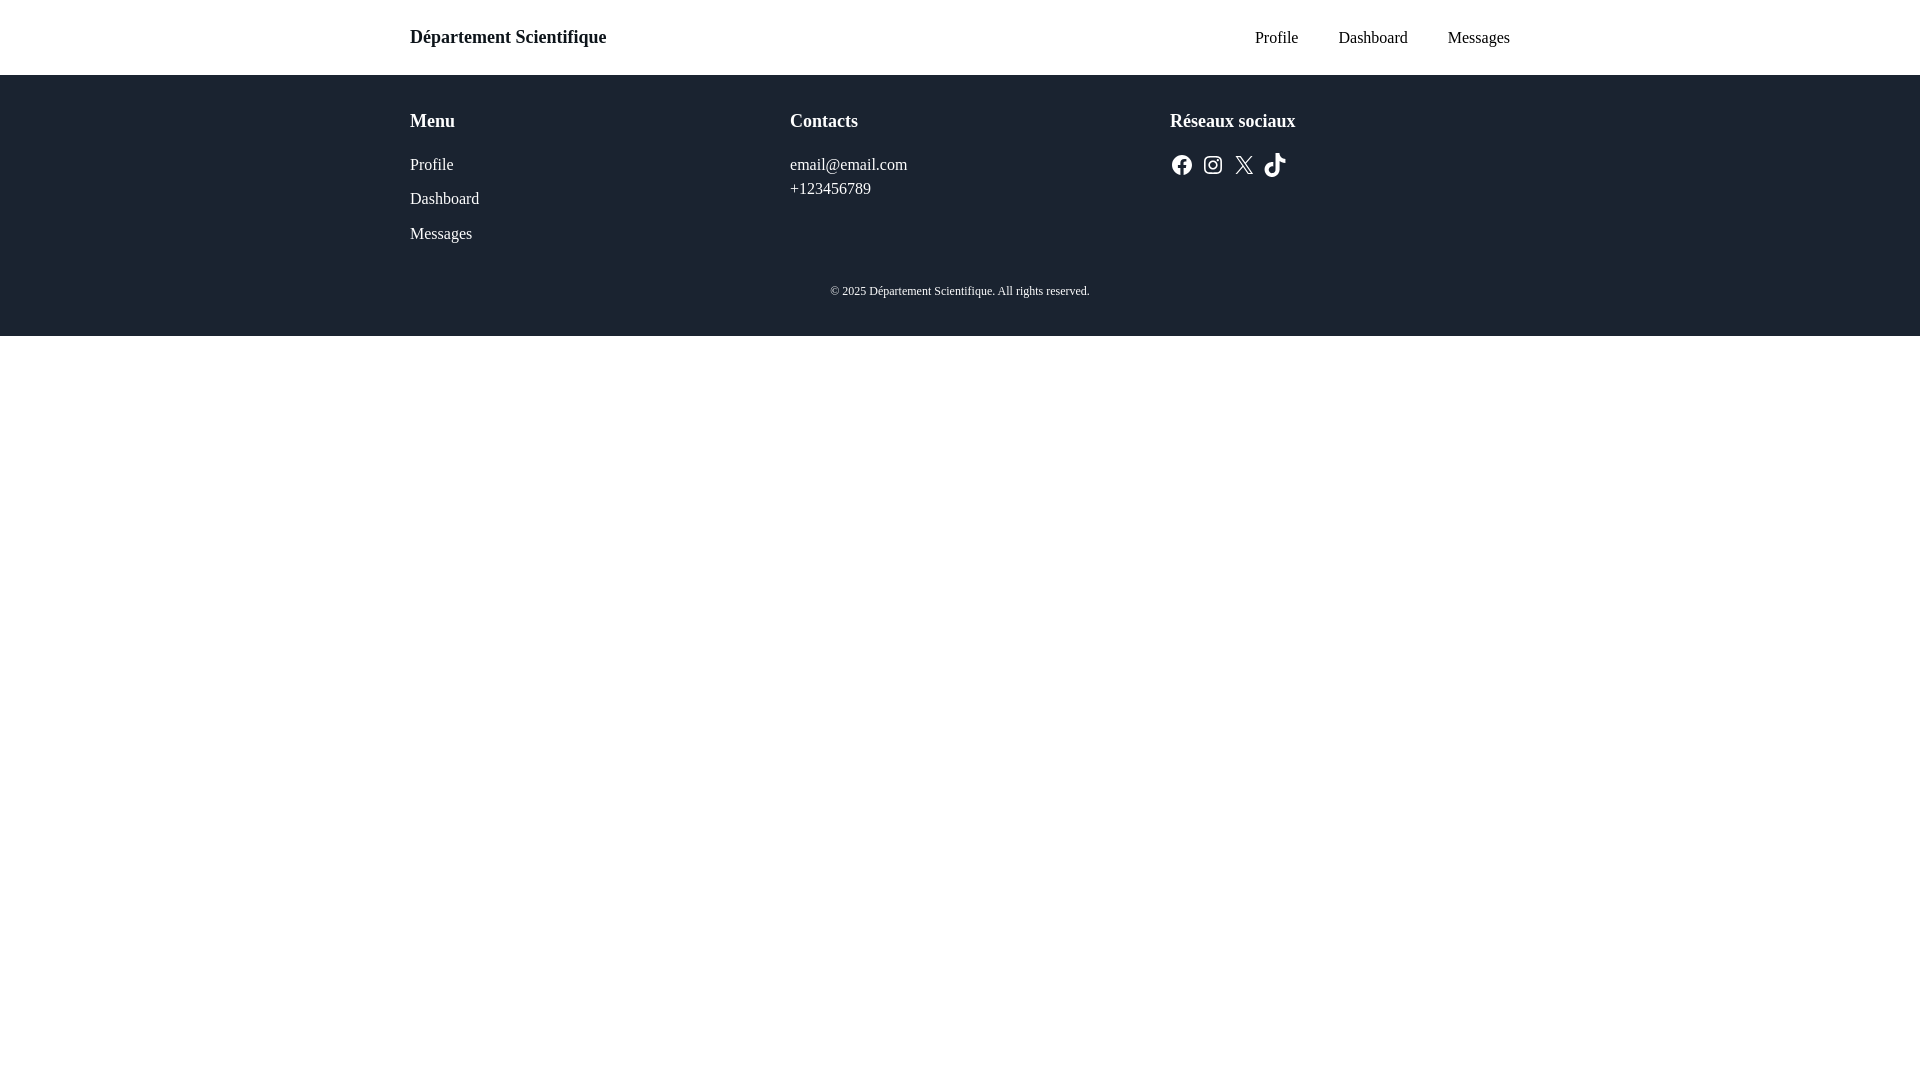
Task: Open the Facebook social icon
Action: click(x=1181, y=165)
